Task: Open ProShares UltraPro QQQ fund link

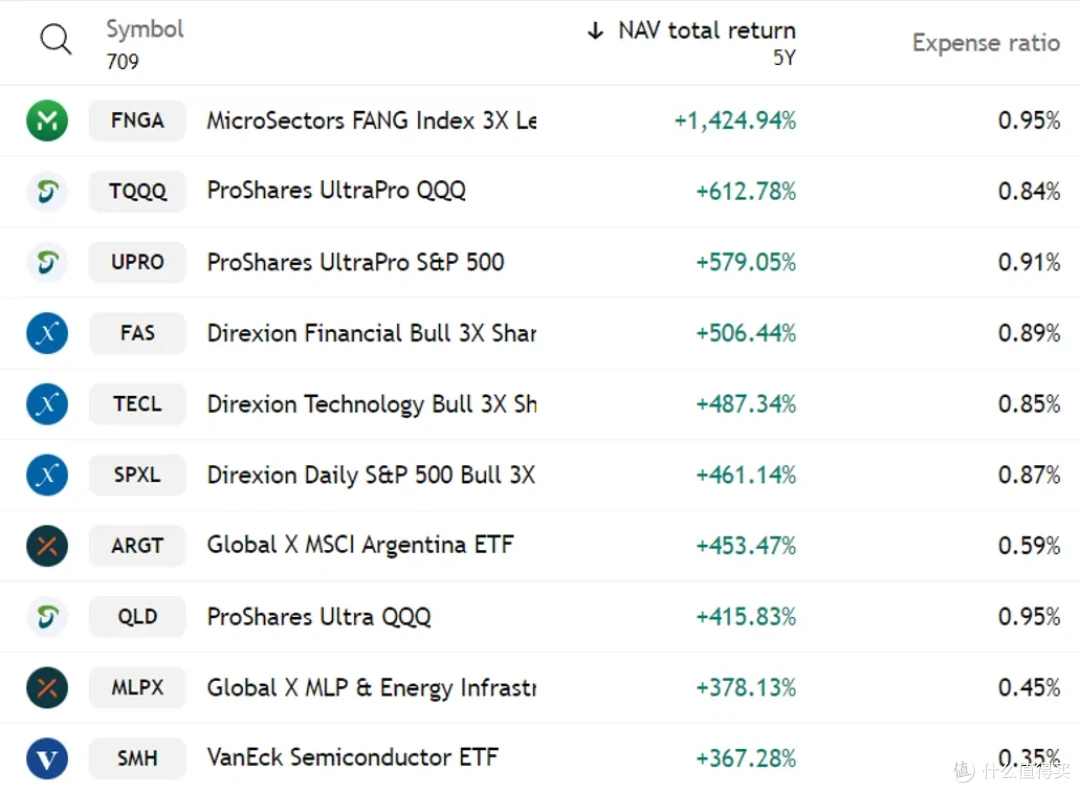Action: pyautogui.click(x=336, y=191)
